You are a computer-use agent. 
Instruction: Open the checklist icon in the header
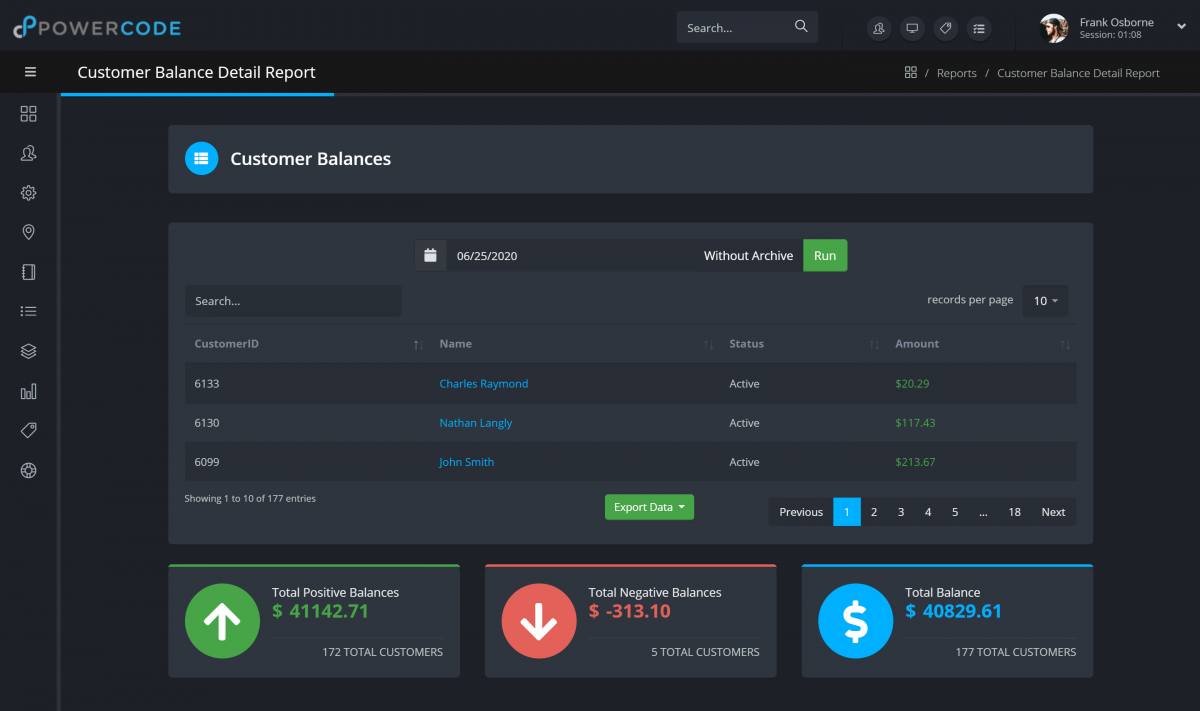(x=979, y=28)
